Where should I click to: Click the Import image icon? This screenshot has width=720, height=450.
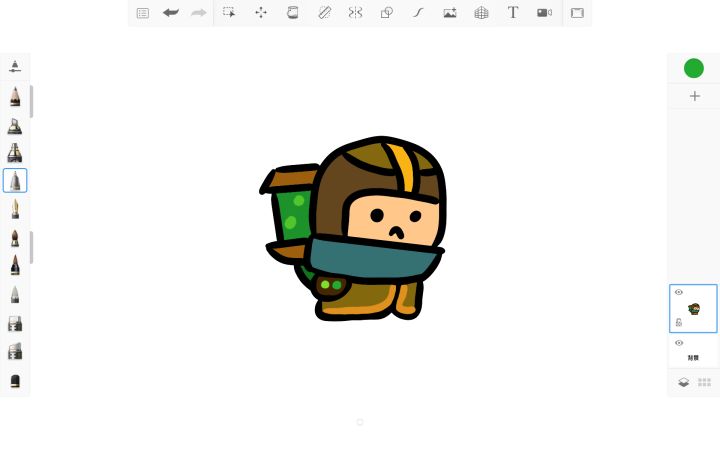(450, 13)
